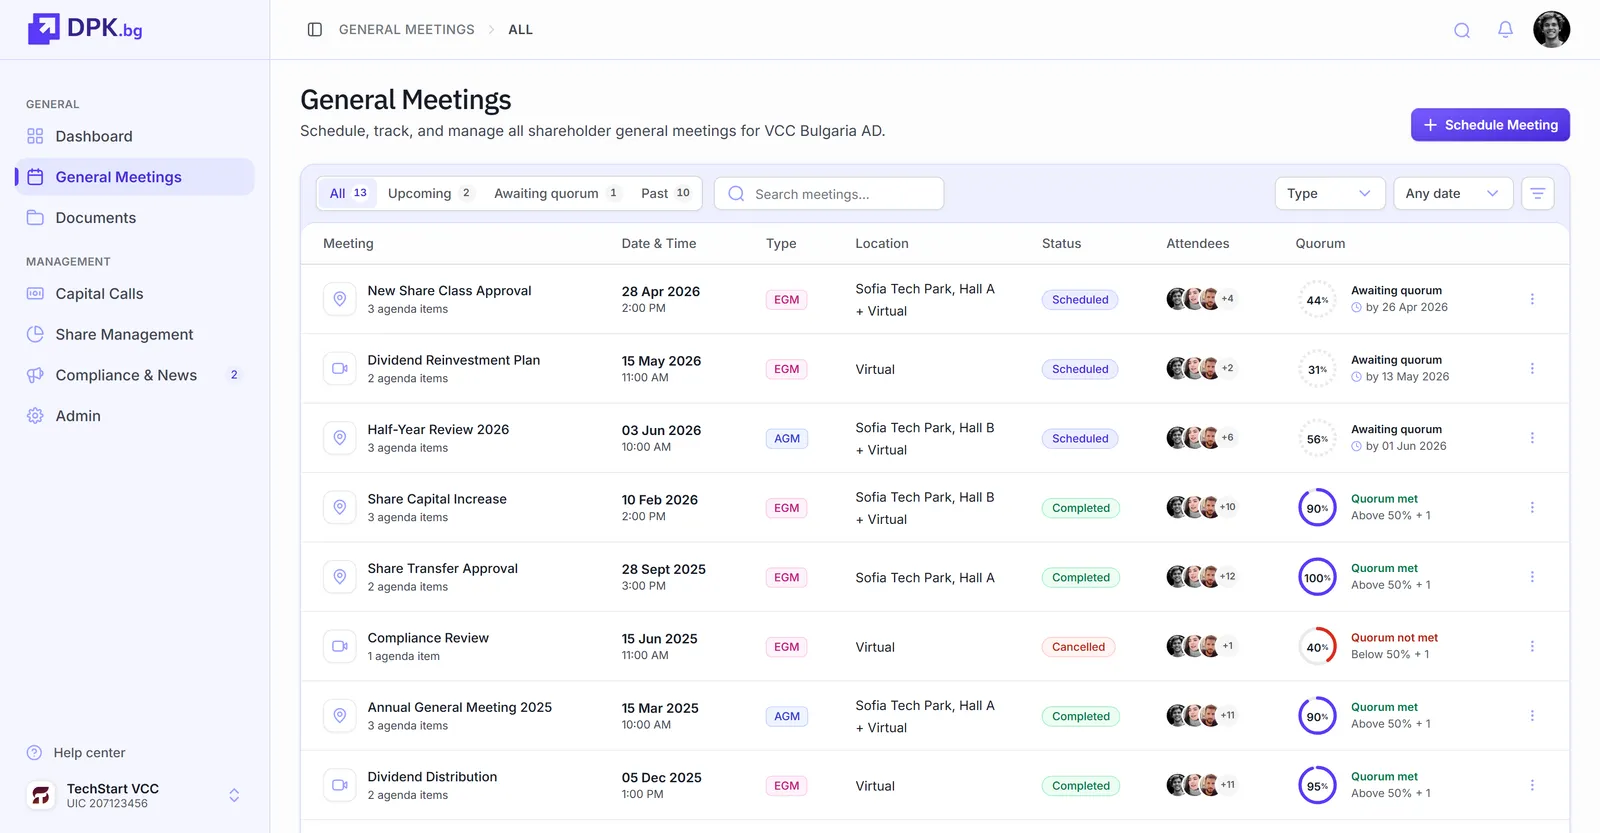Open Dashboard in the sidebar
1600x833 pixels.
135,136
